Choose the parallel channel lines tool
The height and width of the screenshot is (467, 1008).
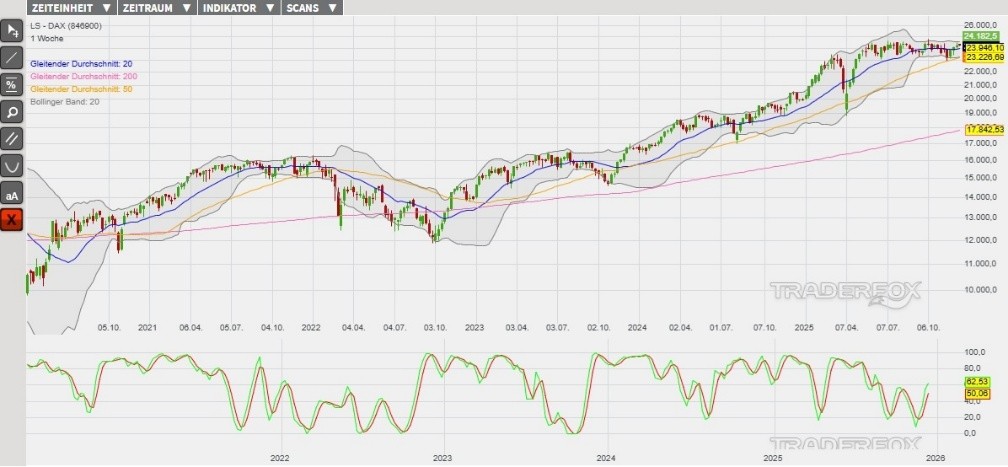12,139
